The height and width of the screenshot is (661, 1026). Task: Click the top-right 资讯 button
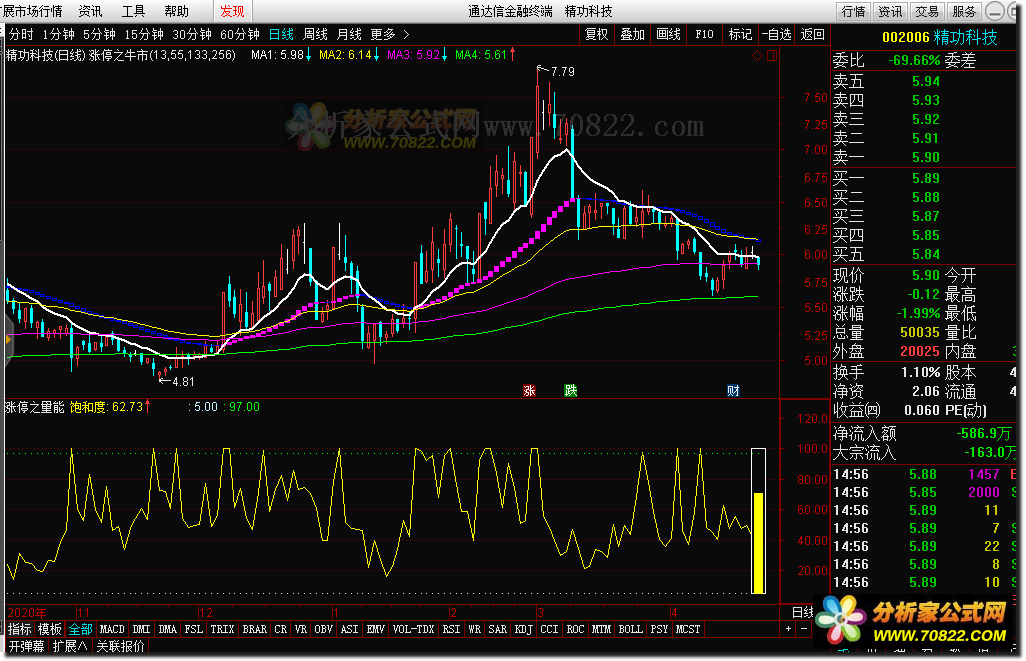coord(890,12)
